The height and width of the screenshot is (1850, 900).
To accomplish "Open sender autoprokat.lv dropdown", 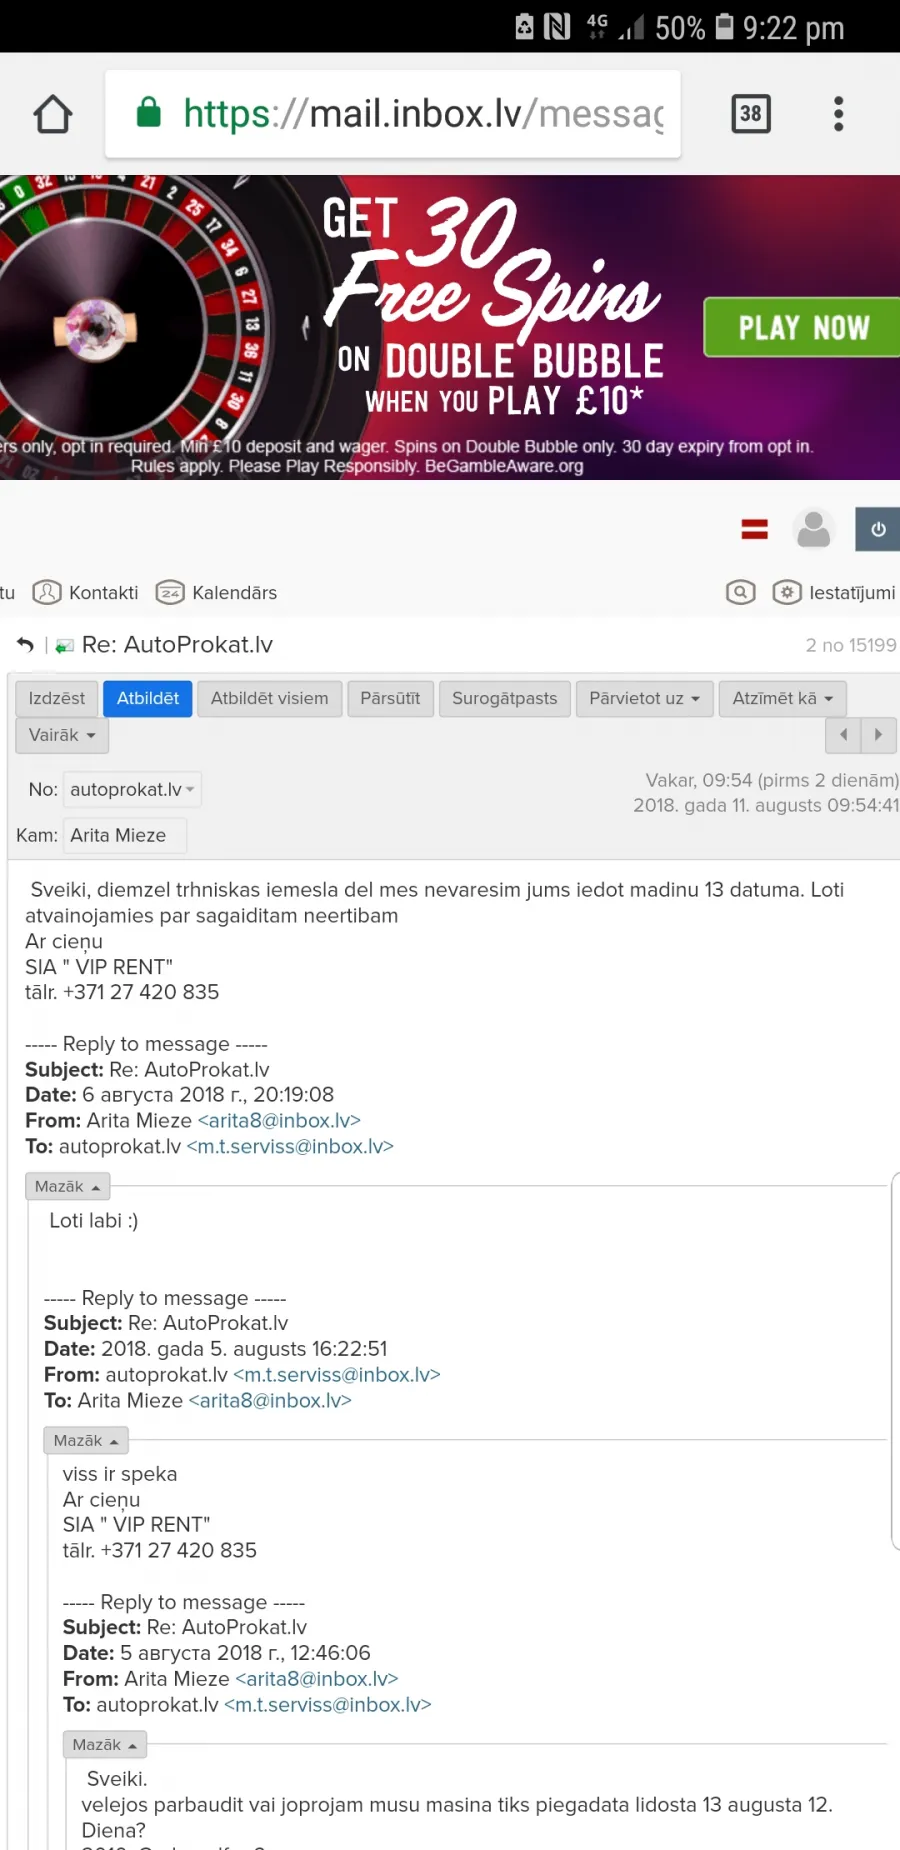I will [x=132, y=790].
